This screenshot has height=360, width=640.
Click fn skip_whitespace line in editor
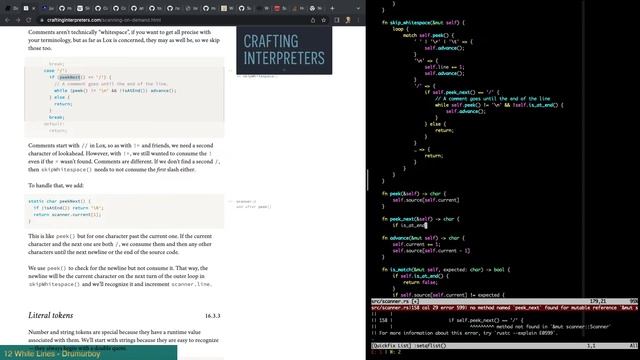point(423,22)
